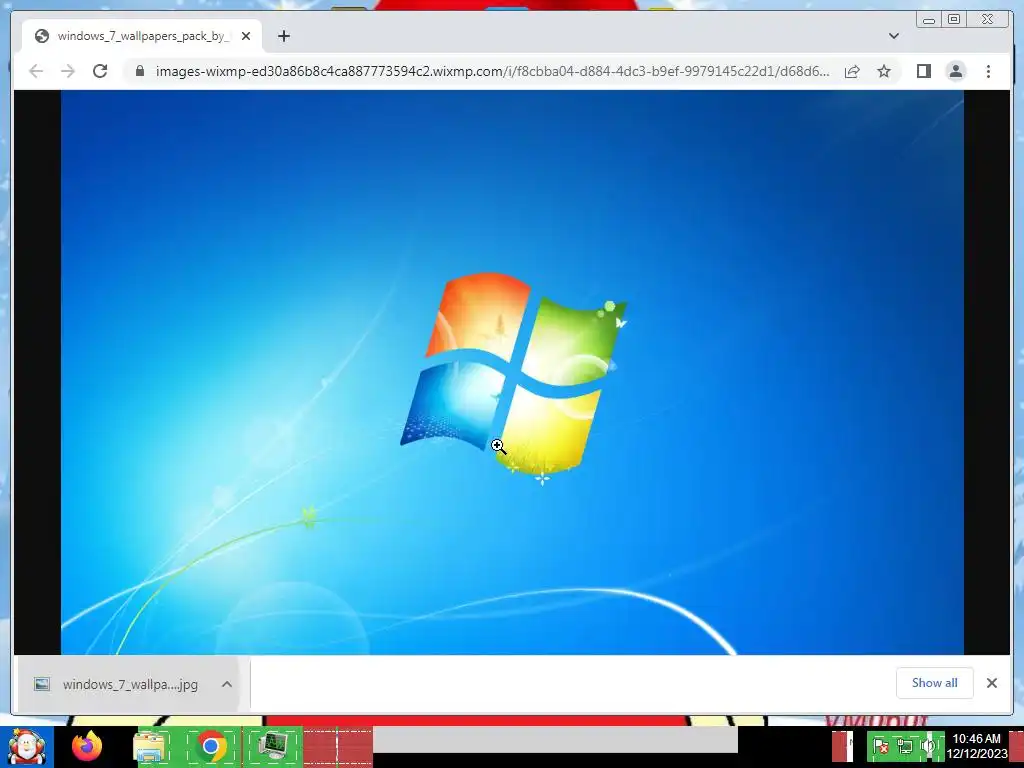Image resolution: width=1024 pixels, height=768 pixels.
Task: Bookmark this tab with the star icon
Action: click(x=884, y=71)
